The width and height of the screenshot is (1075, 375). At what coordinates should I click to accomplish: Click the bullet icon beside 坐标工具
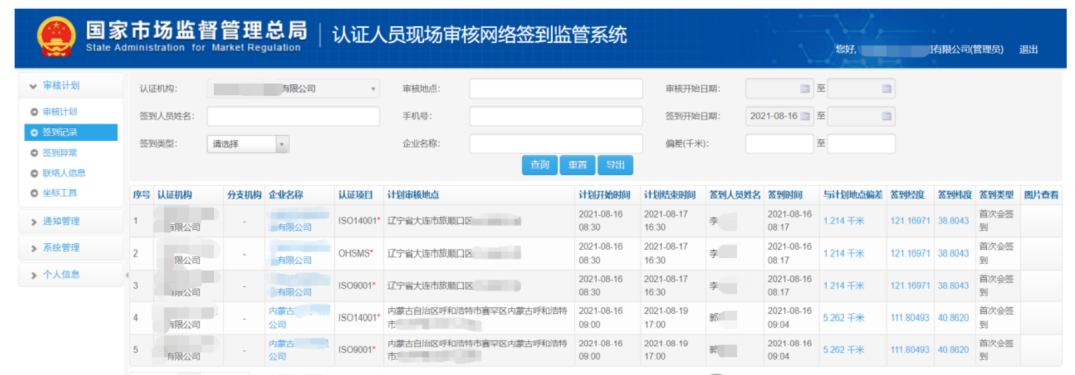tap(34, 193)
